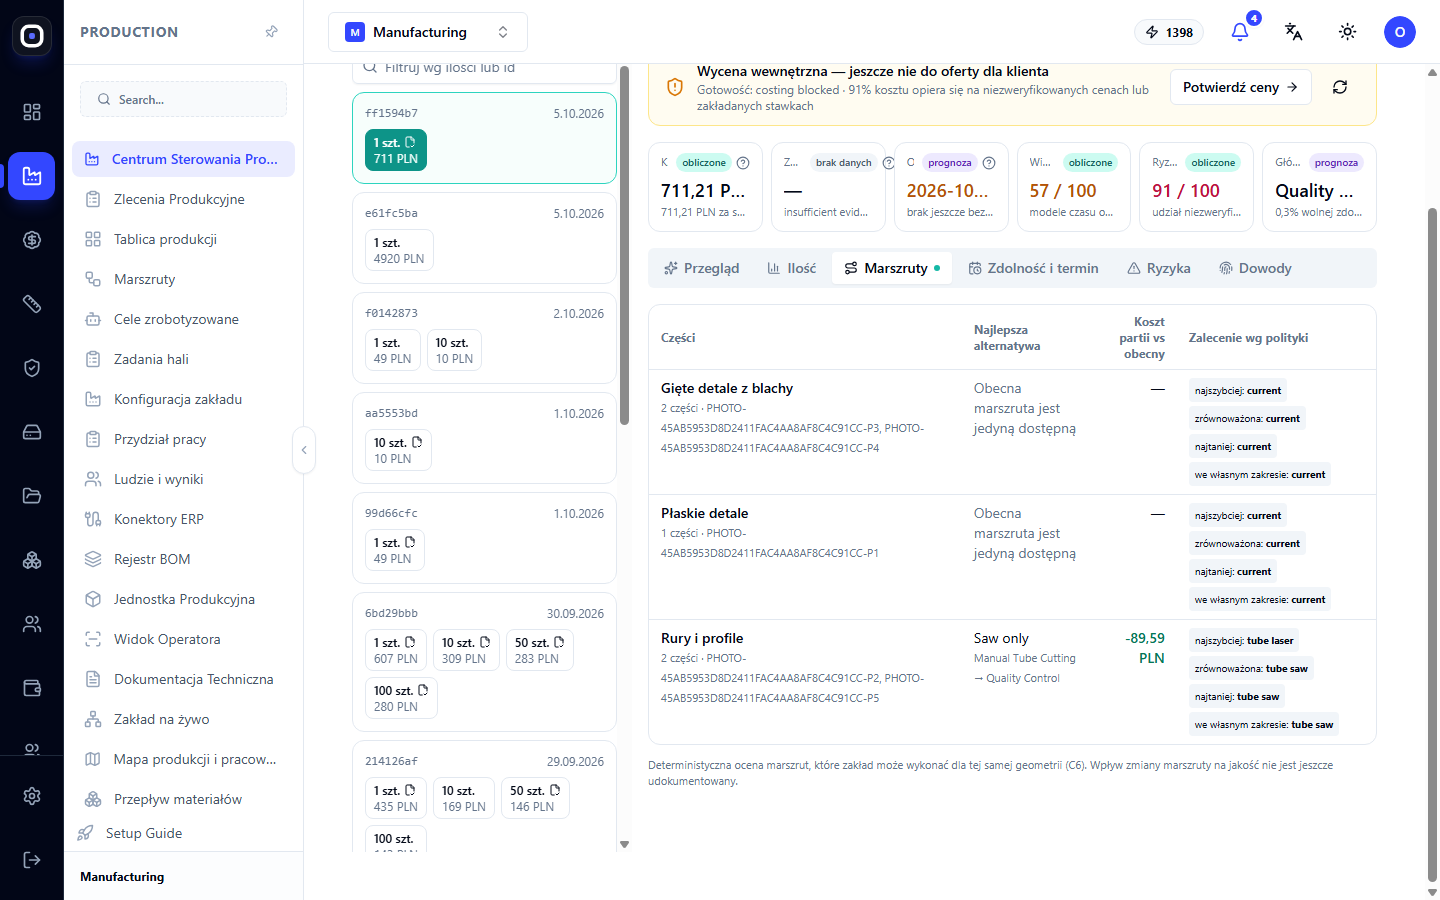This screenshot has height=900, width=1440.
Task: Click the info icon next to first prognoza badge
Action: 989,163
